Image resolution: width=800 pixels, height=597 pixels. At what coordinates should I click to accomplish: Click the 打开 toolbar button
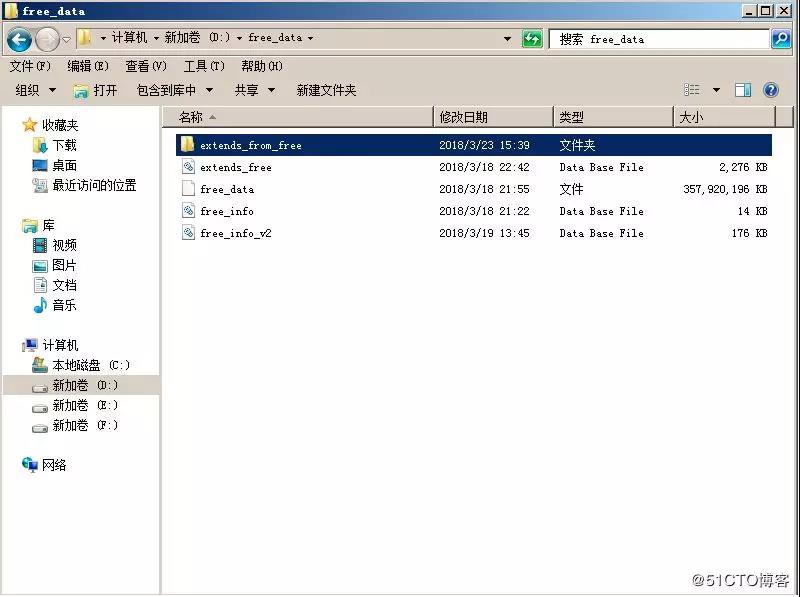coord(95,90)
